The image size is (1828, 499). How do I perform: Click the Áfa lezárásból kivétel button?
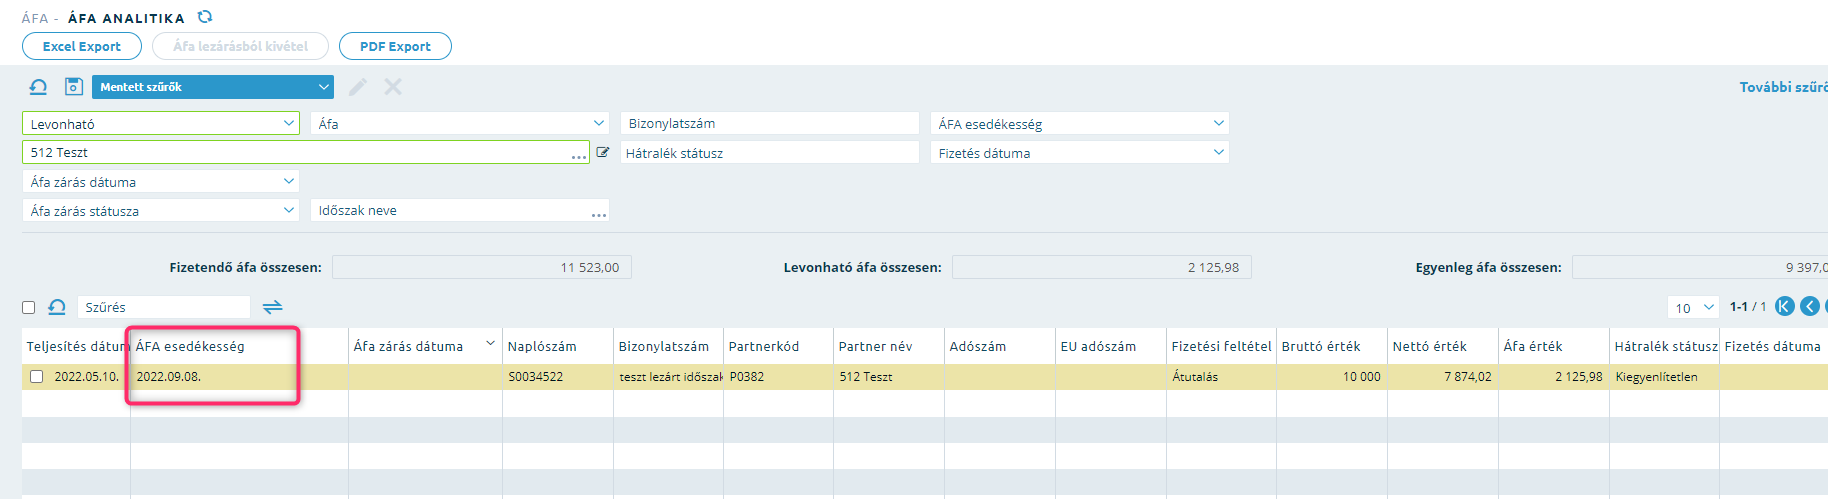[240, 46]
